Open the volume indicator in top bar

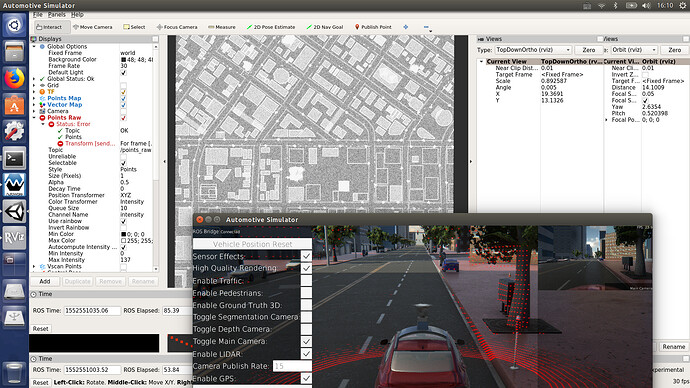(646, 6)
